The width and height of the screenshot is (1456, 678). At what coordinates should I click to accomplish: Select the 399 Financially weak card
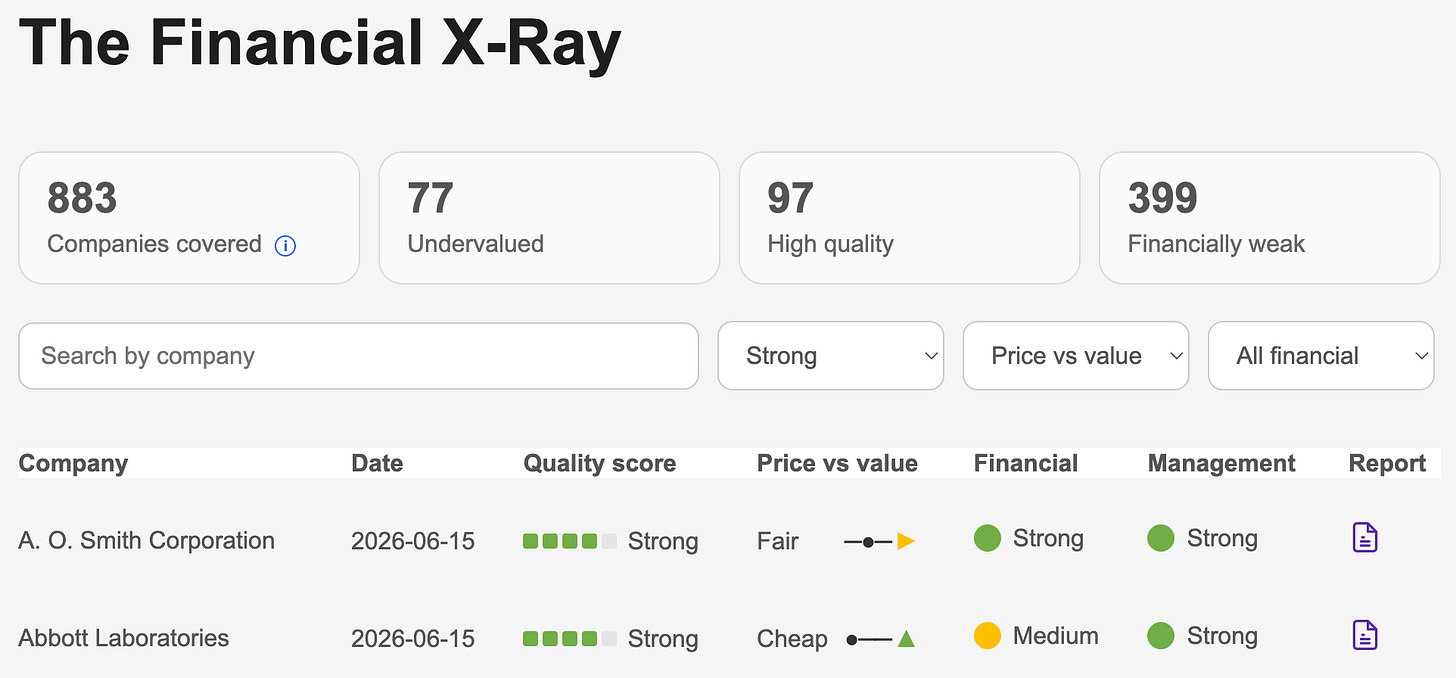click(1270, 218)
